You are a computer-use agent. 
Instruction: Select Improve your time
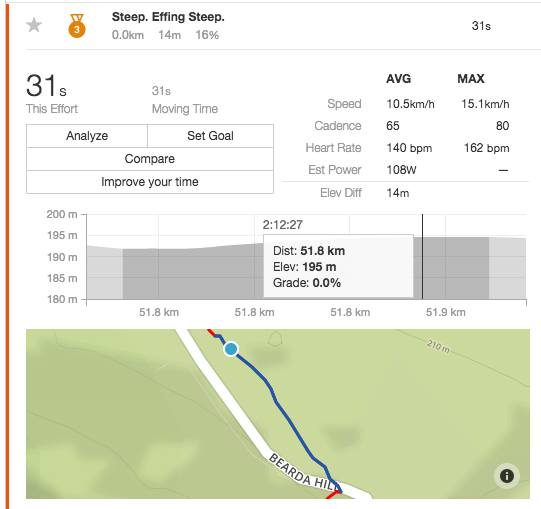point(150,182)
